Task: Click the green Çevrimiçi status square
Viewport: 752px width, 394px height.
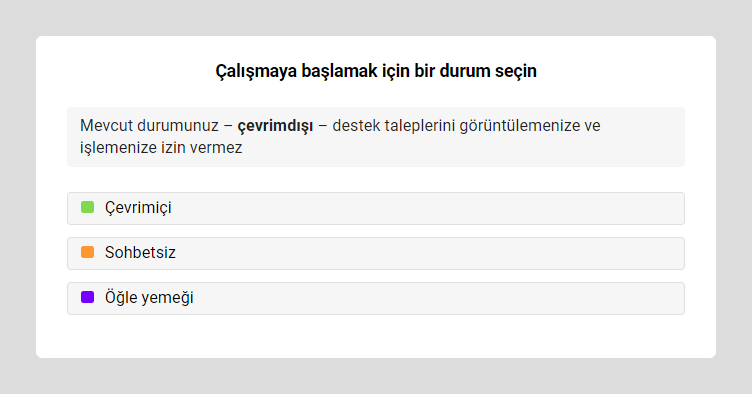Action: point(87,208)
